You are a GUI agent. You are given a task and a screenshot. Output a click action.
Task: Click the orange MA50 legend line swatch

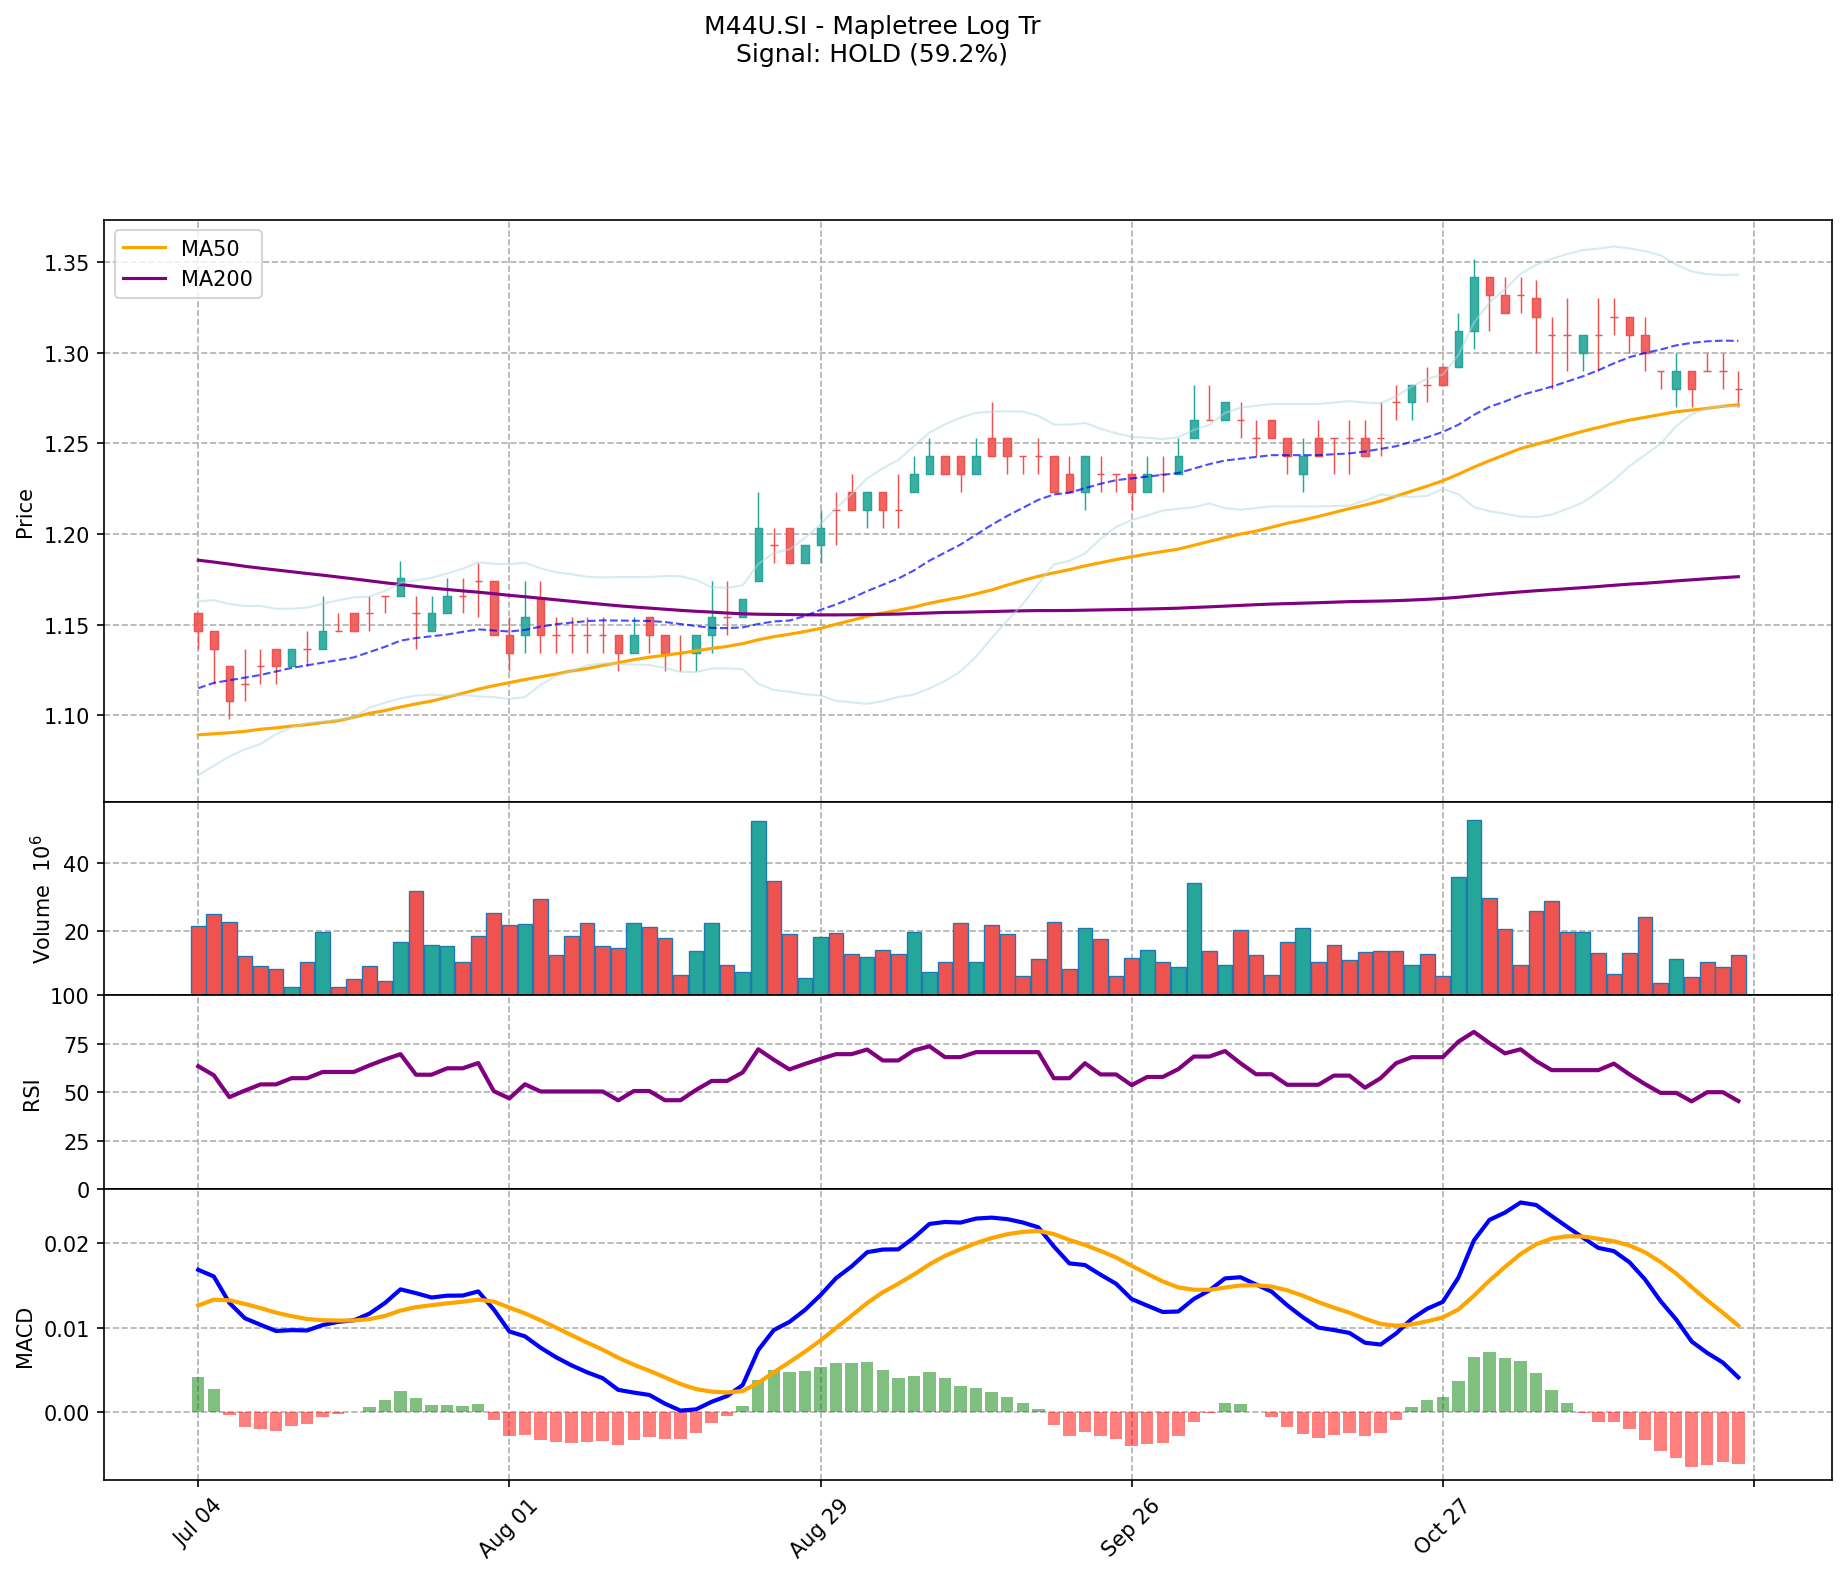click(145, 248)
